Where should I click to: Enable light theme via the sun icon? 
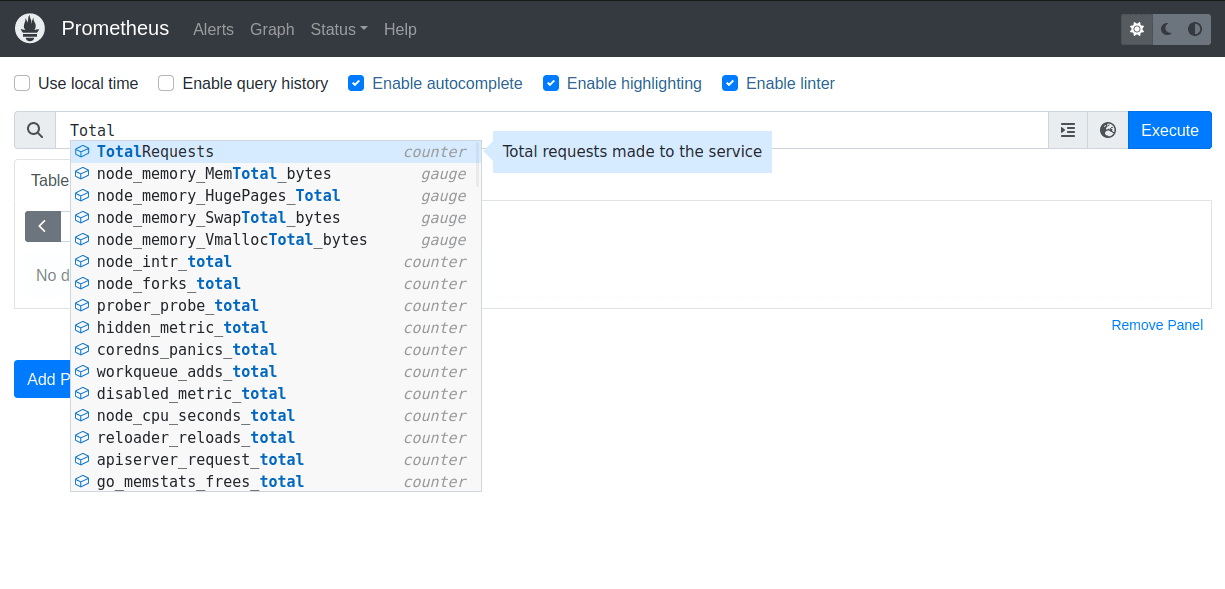pyautogui.click(x=1136, y=28)
